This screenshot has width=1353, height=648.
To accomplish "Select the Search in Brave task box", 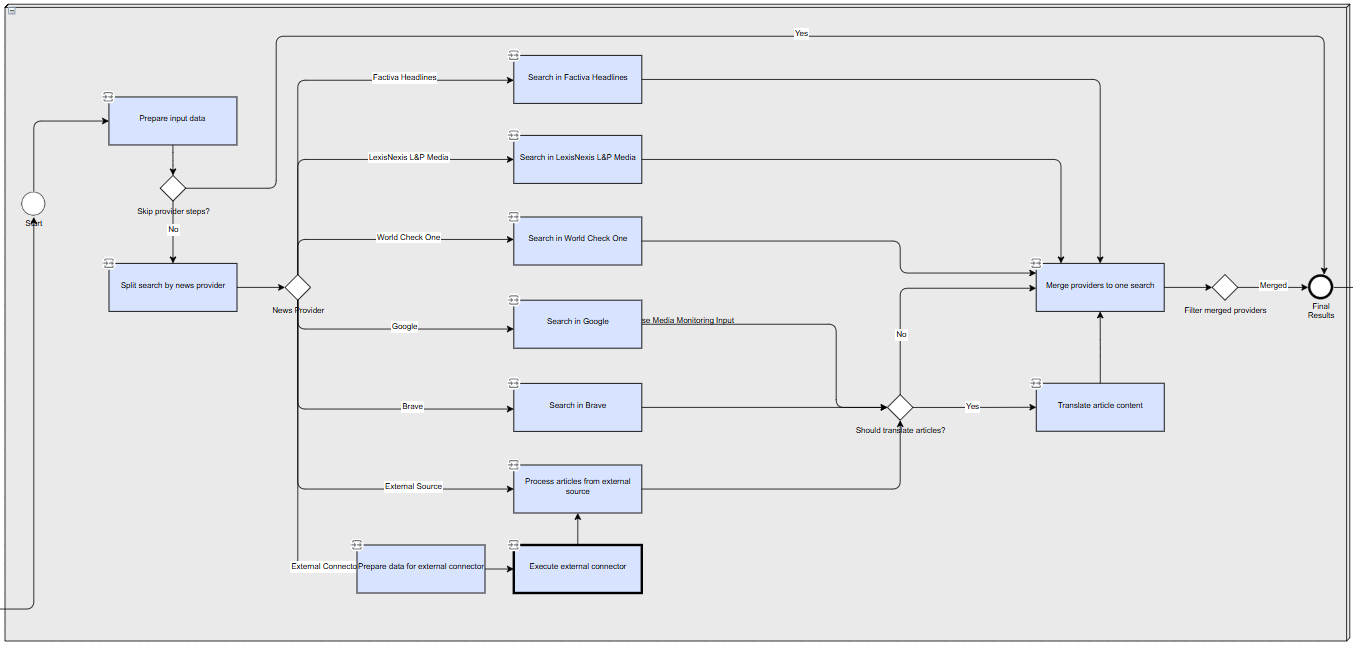I will click(578, 407).
